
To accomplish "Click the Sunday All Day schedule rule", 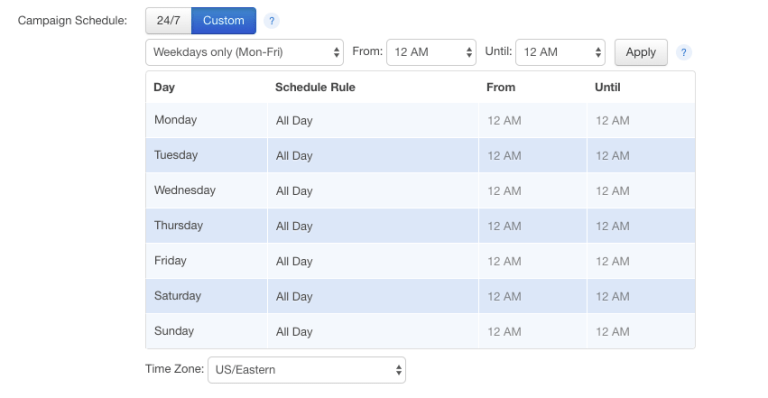I will 294,332.
